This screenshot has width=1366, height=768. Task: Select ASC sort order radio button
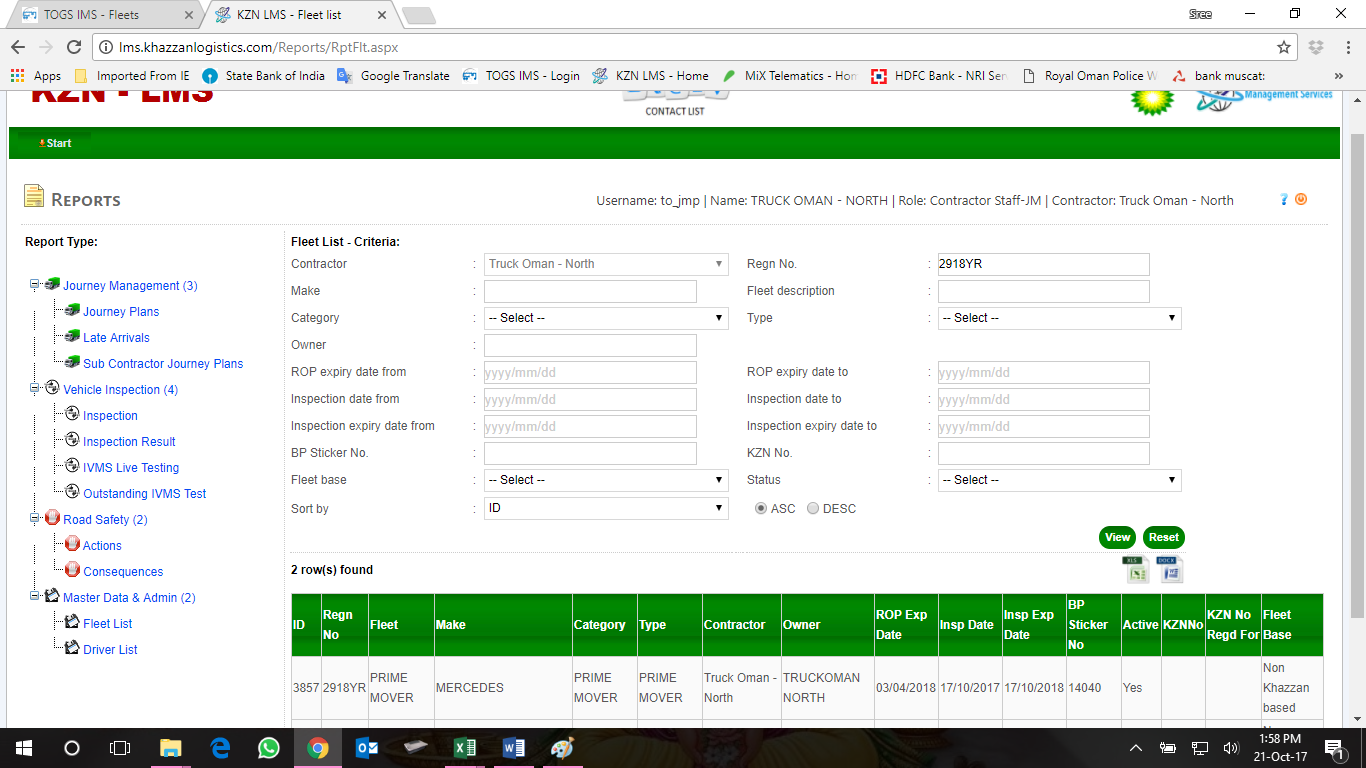761,509
